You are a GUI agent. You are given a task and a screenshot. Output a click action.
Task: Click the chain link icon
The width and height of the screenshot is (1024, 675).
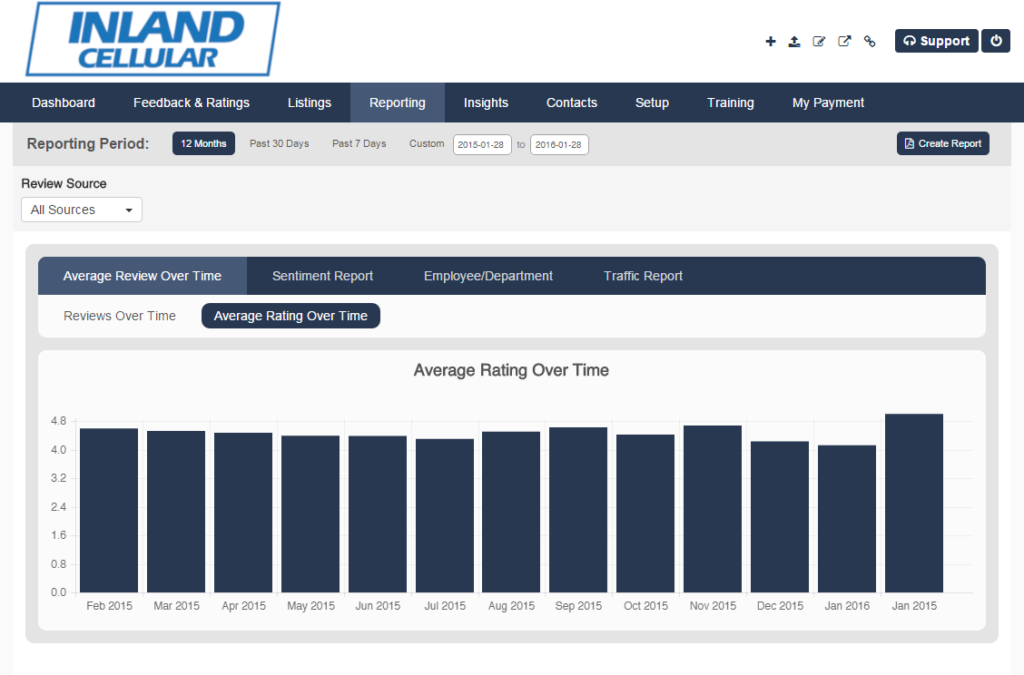[869, 42]
